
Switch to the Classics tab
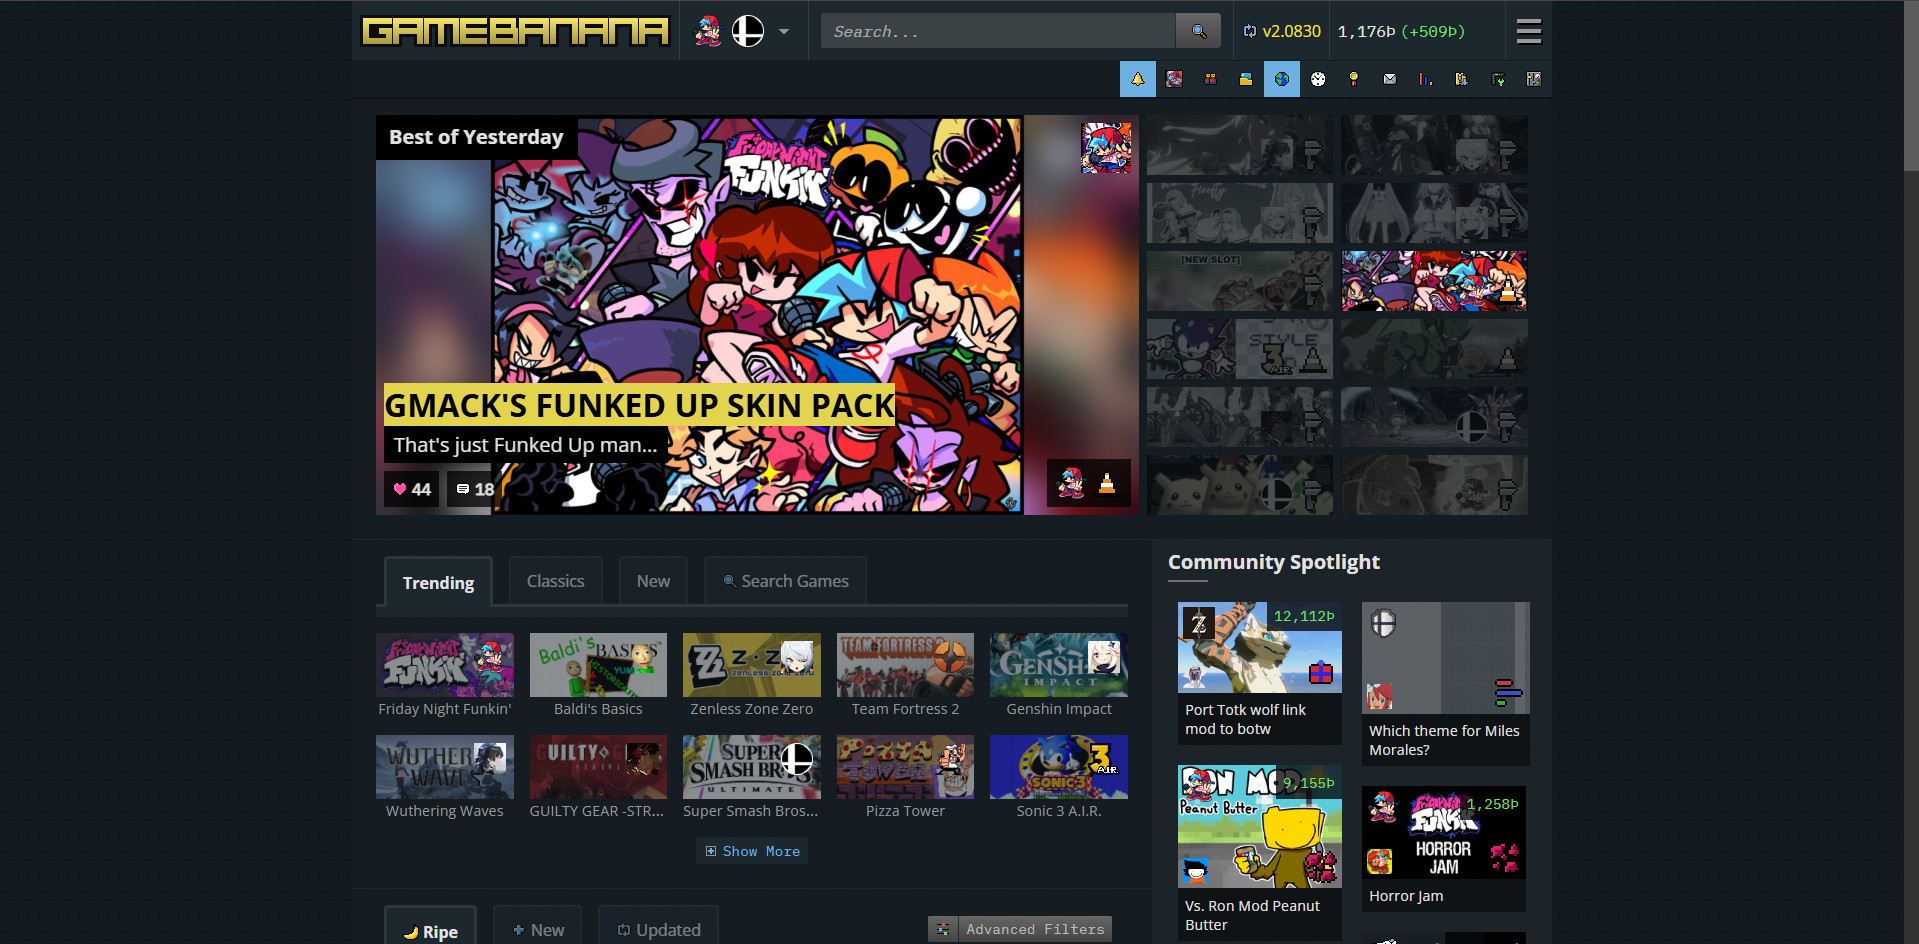pos(555,581)
